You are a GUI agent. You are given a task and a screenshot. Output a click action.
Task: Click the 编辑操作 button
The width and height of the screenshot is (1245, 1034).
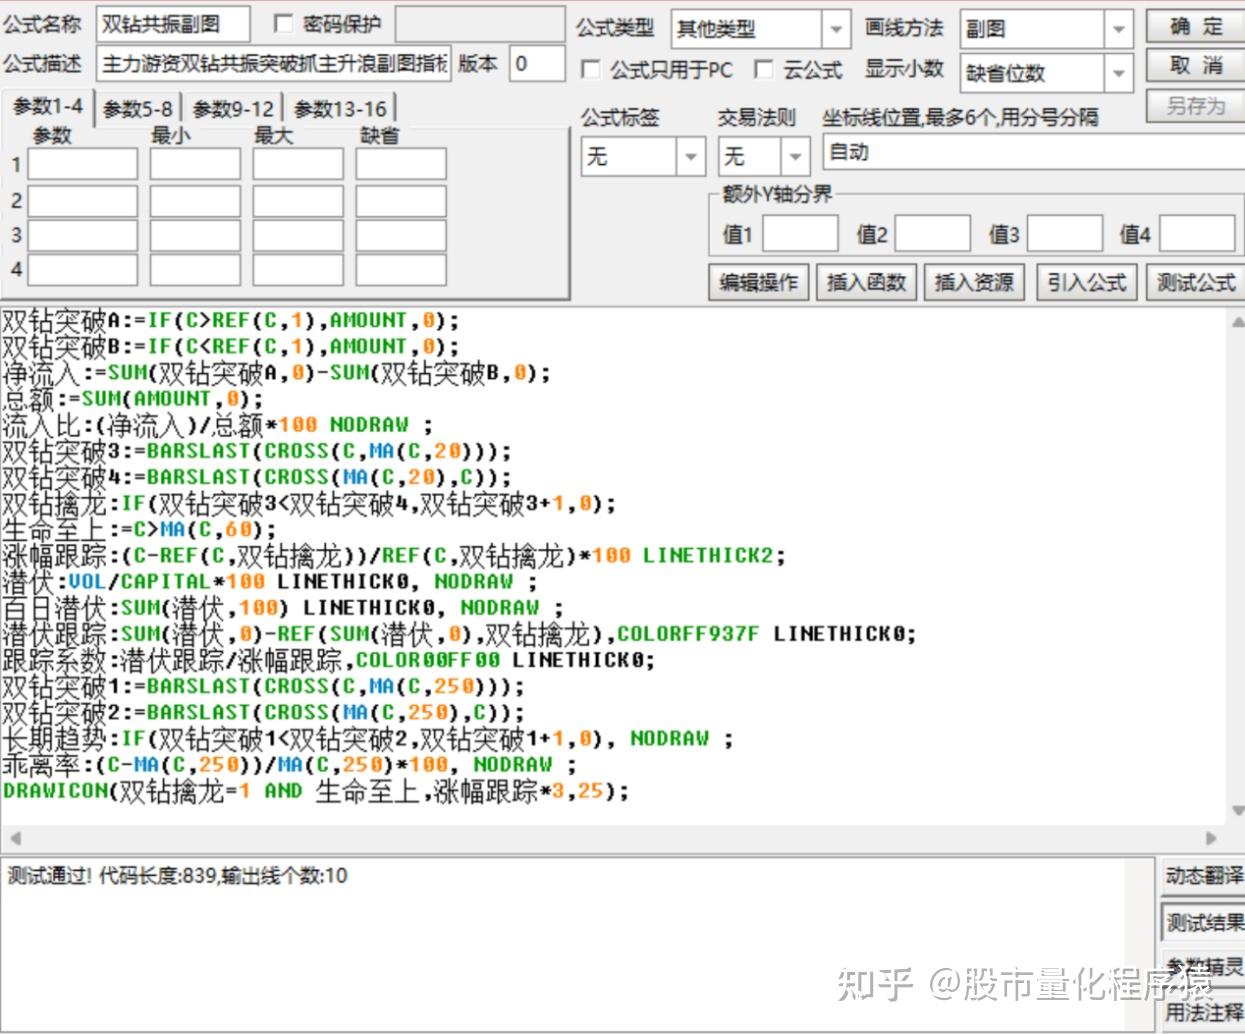[x=759, y=283]
